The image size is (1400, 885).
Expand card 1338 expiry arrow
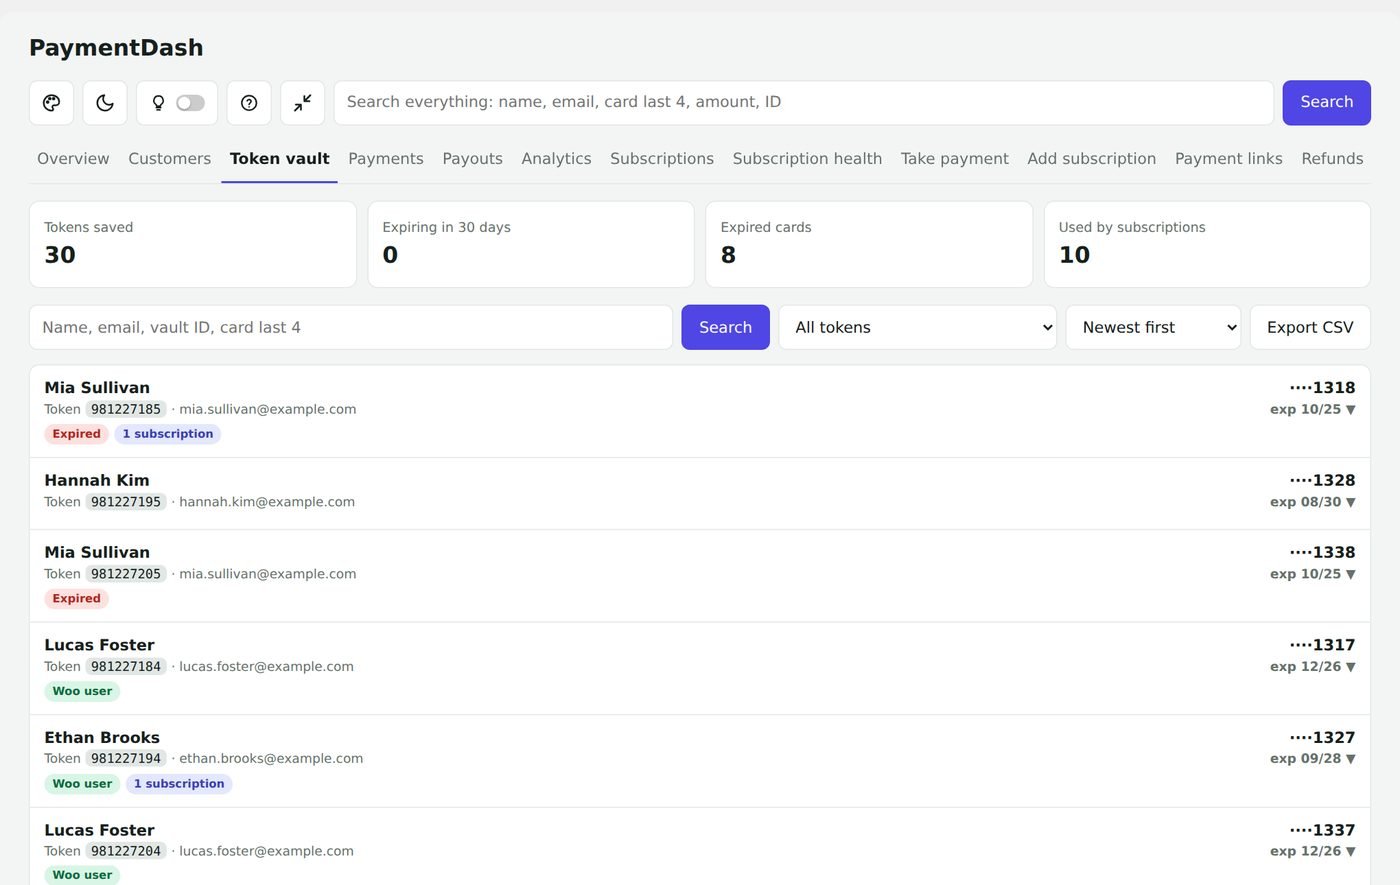coord(1351,574)
